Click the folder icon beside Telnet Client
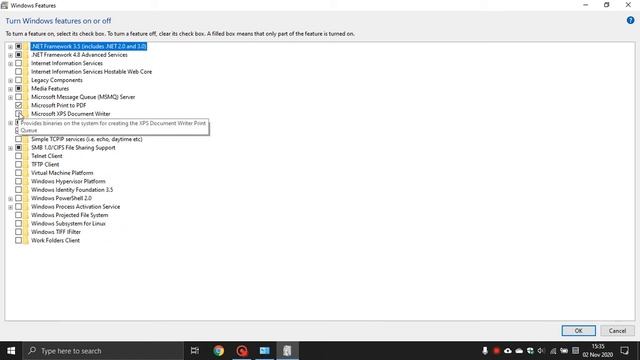This screenshot has height=360, width=640. 26,156
